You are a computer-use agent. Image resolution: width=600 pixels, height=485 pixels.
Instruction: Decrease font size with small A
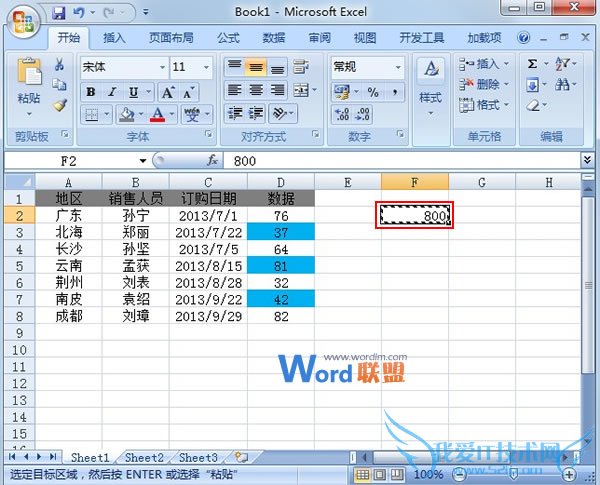[189, 92]
